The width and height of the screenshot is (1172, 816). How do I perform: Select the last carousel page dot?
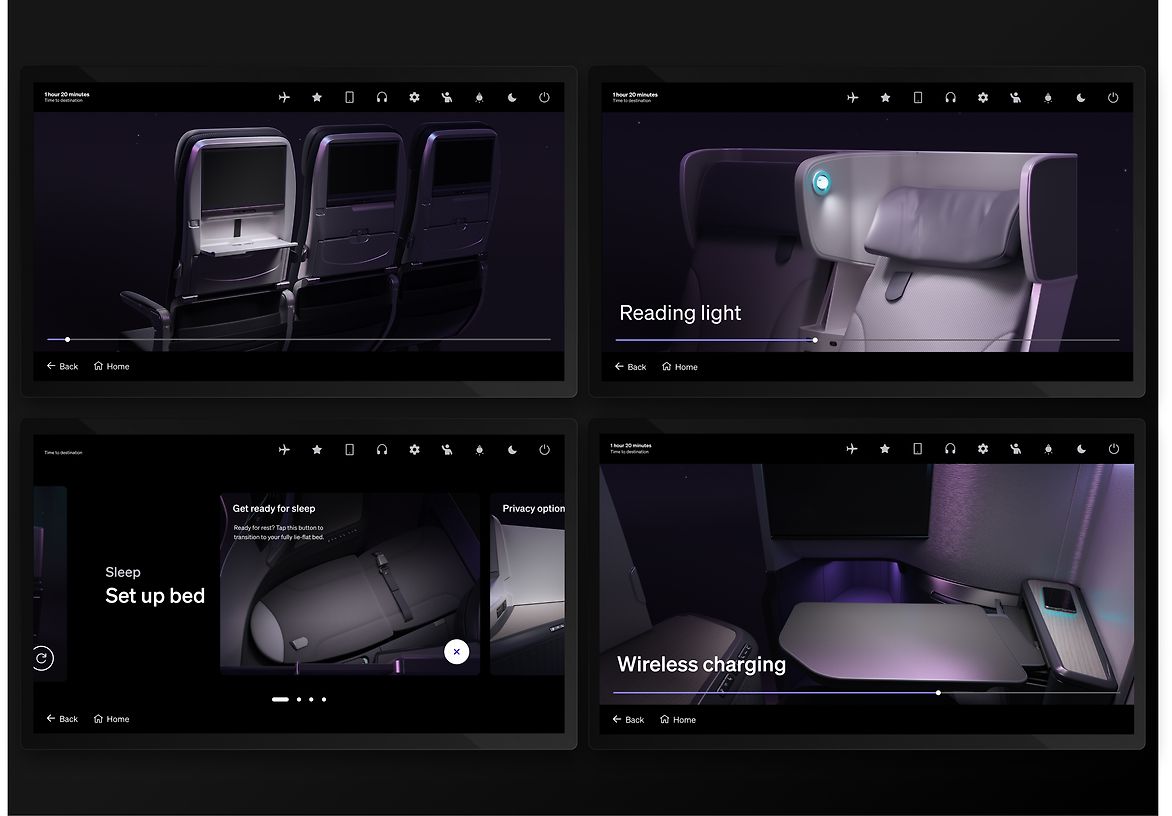(x=324, y=699)
